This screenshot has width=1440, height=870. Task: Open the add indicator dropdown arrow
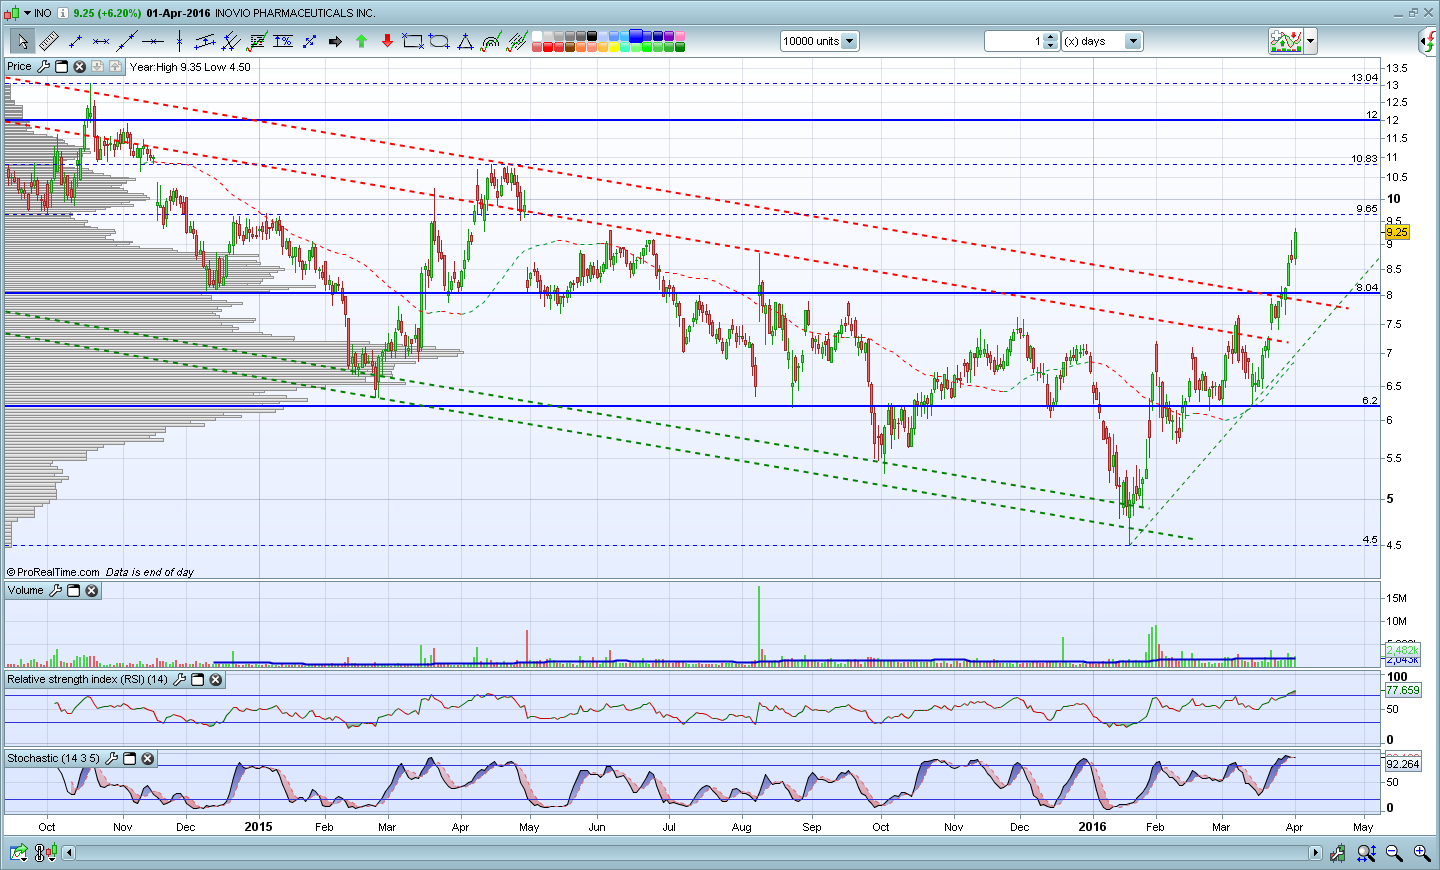(x=1310, y=41)
